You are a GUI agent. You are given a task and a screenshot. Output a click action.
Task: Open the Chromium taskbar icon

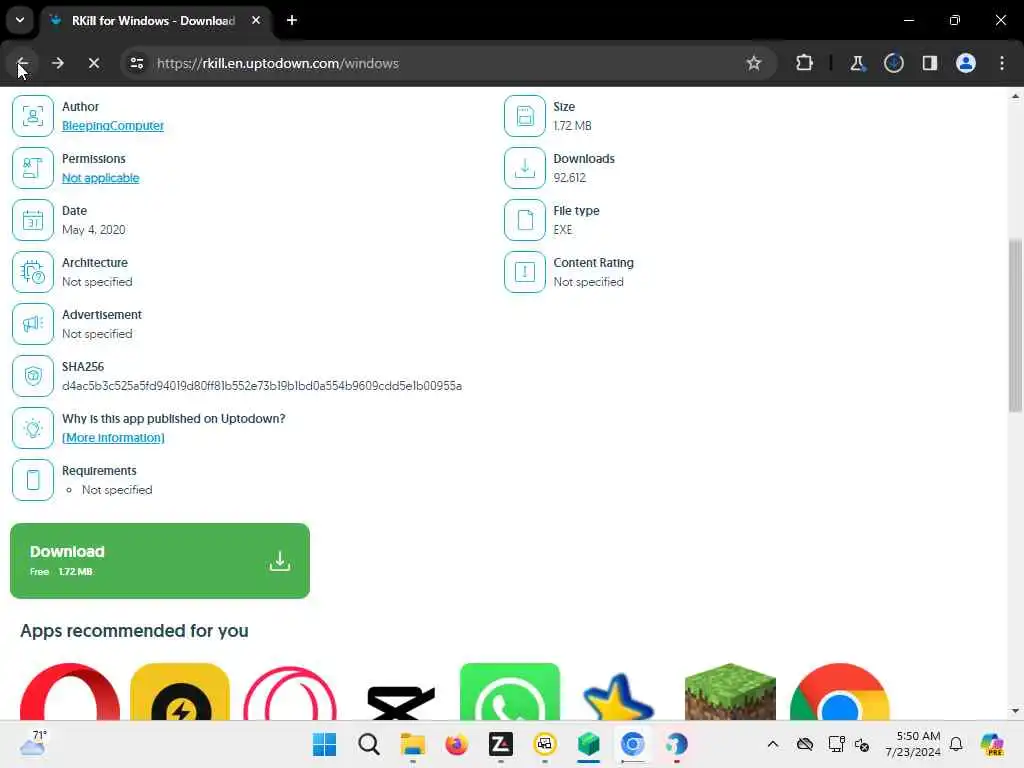[x=632, y=744]
